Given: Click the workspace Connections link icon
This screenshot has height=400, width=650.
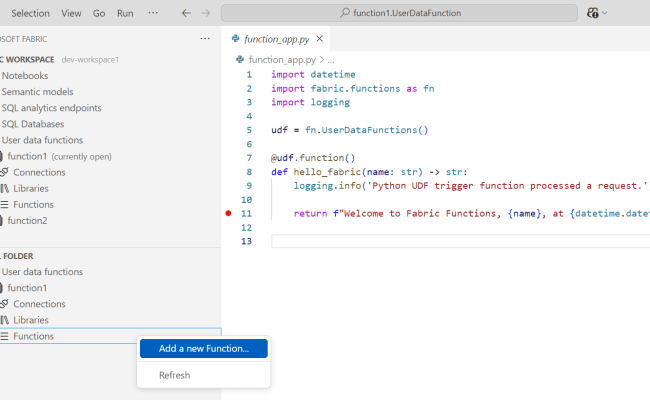Looking at the screenshot, I should [x=4, y=172].
